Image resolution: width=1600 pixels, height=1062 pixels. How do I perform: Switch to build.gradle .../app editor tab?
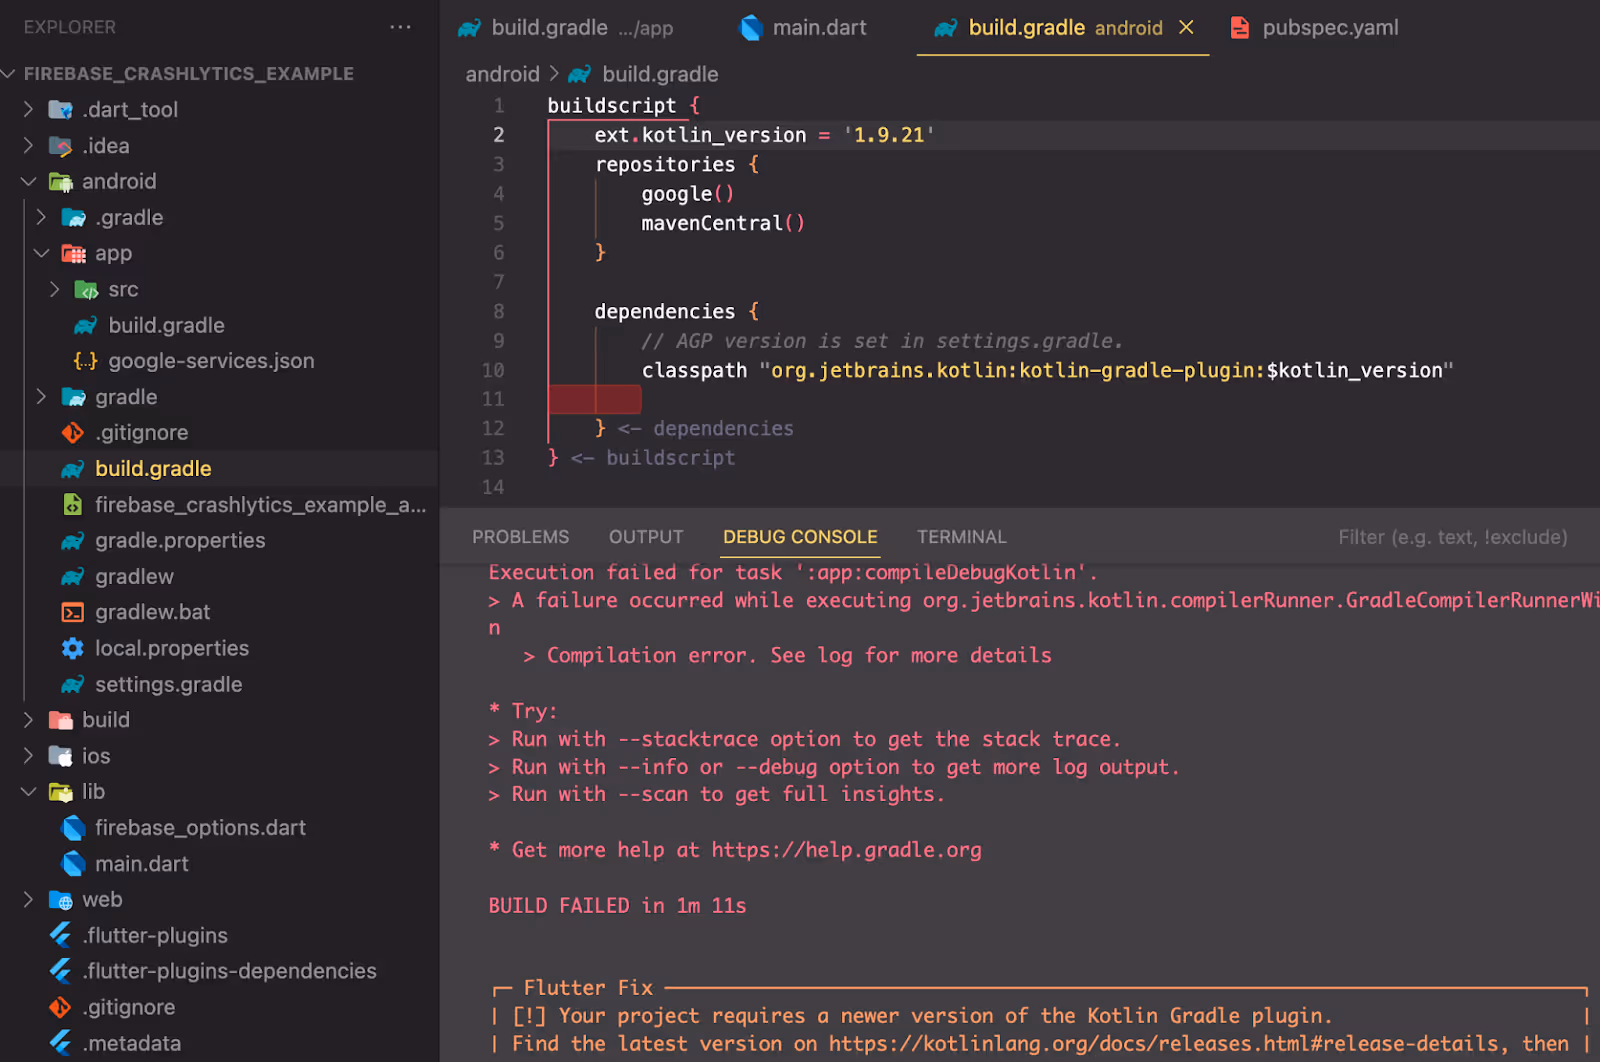pos(565,28)
